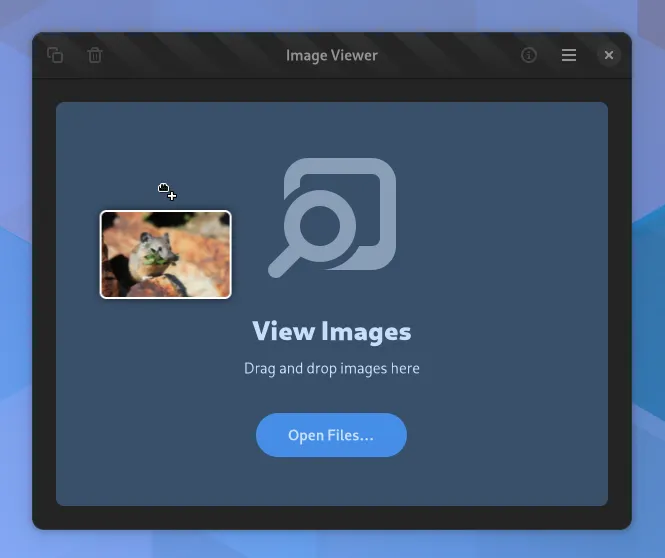
Task: Click empty header space left of title
Action: (x=190, y=56)
